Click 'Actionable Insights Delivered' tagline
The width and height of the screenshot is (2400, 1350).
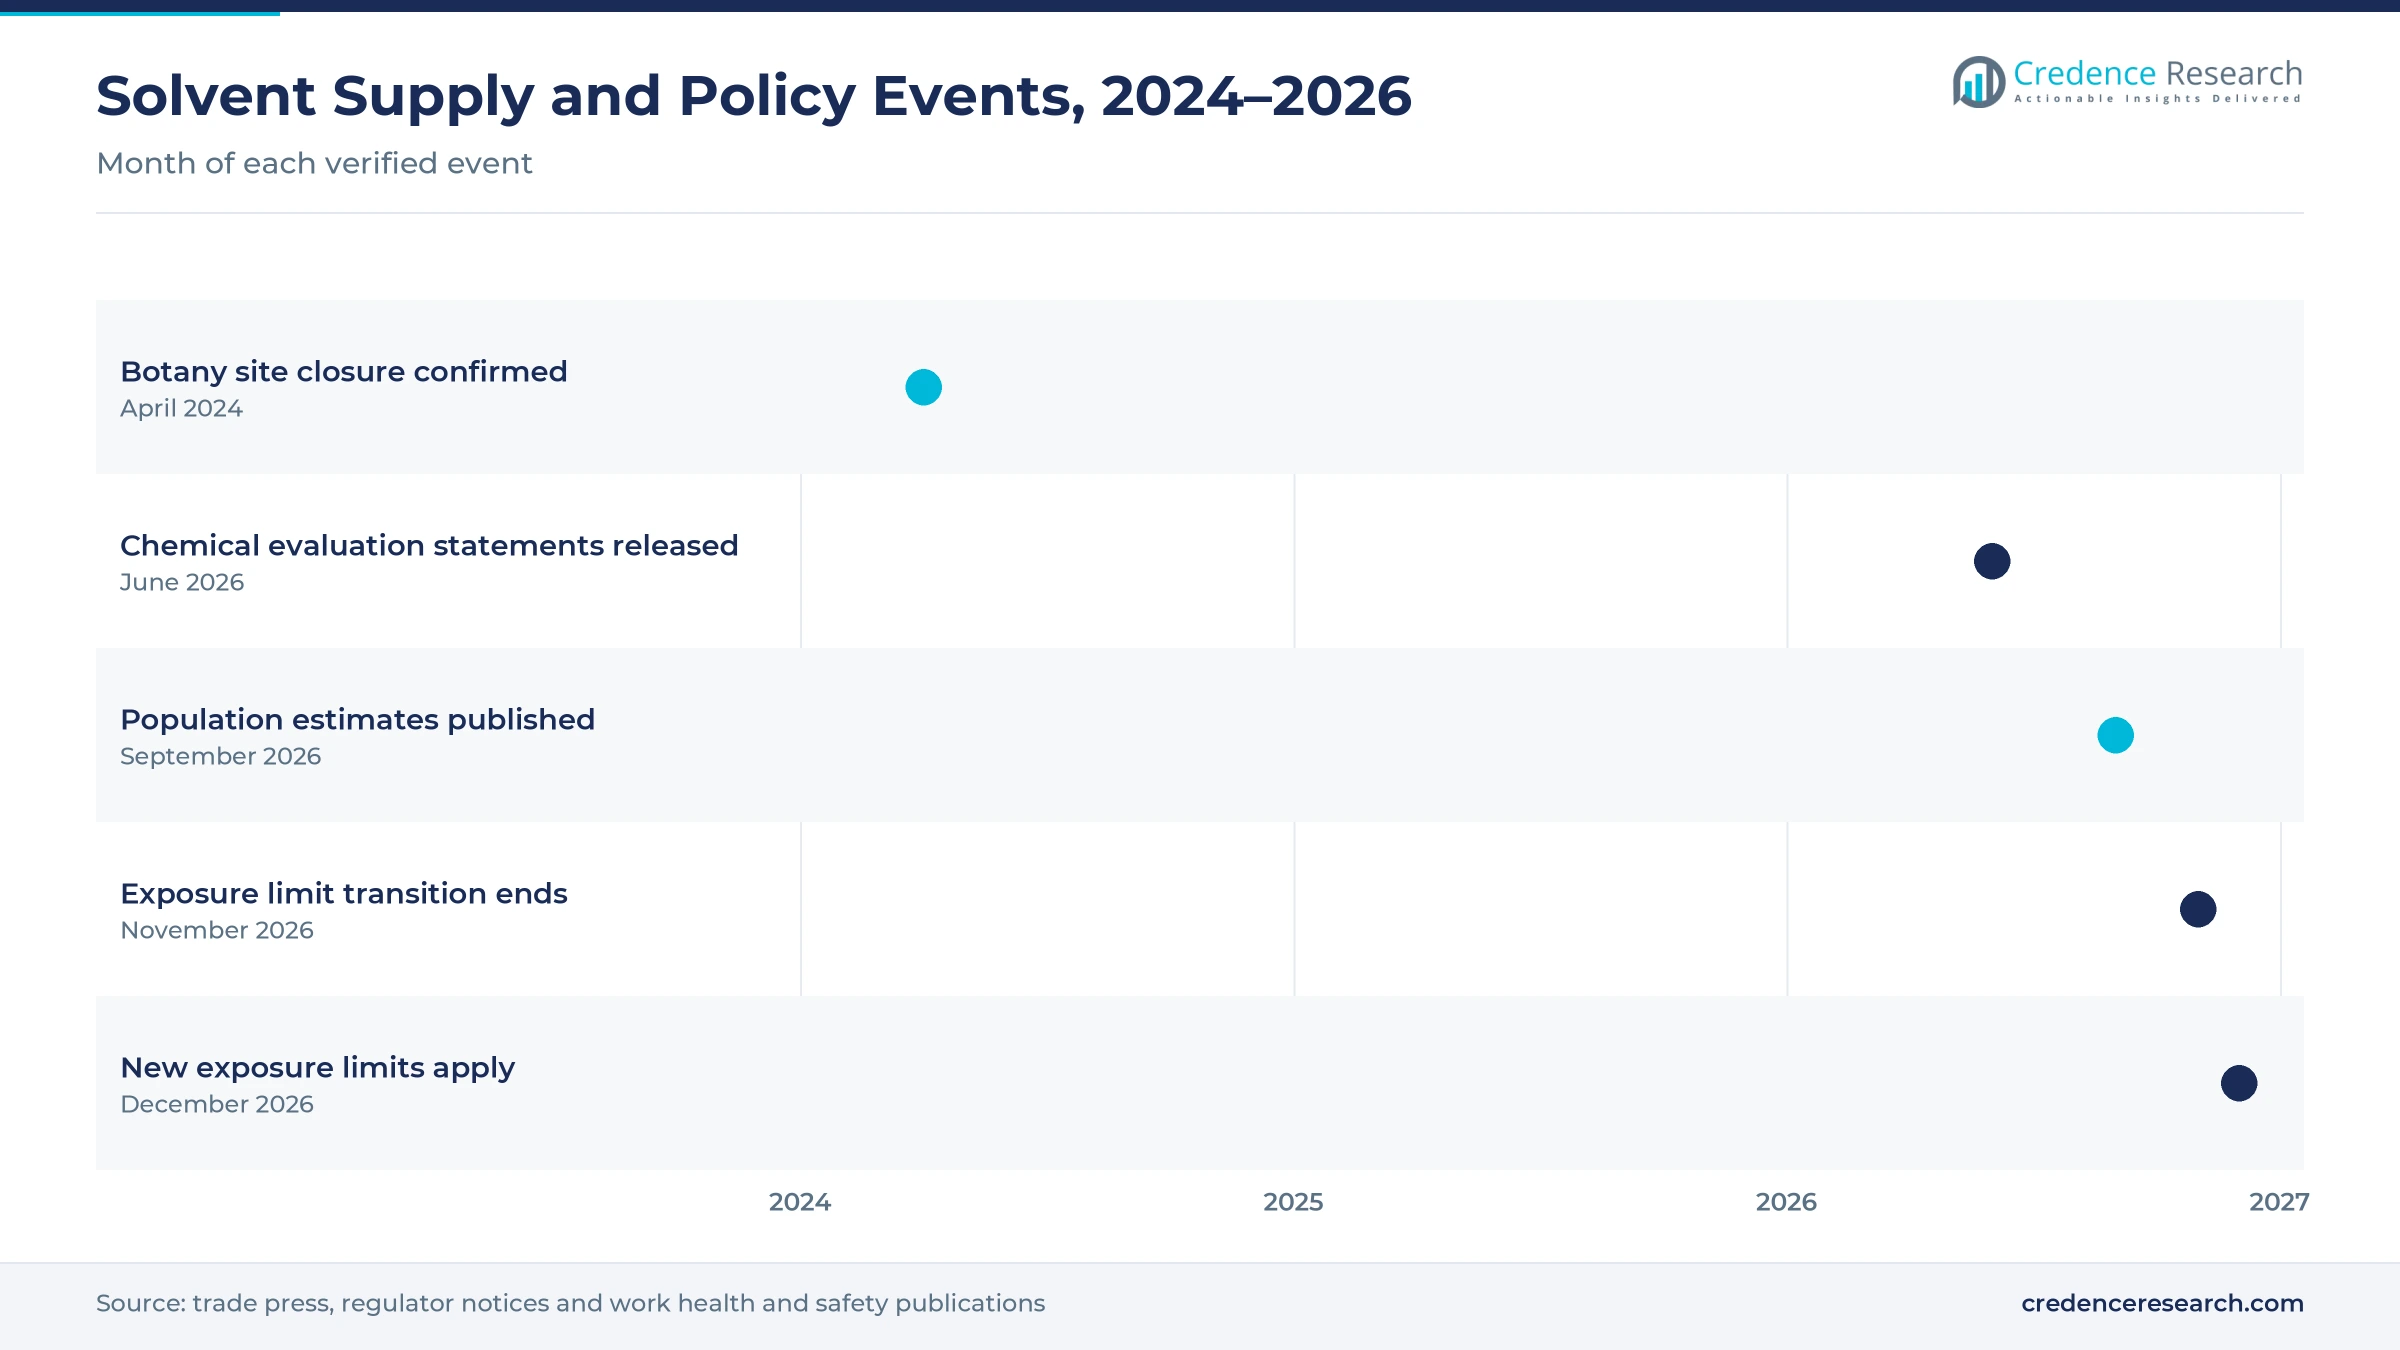[2158, 99]
